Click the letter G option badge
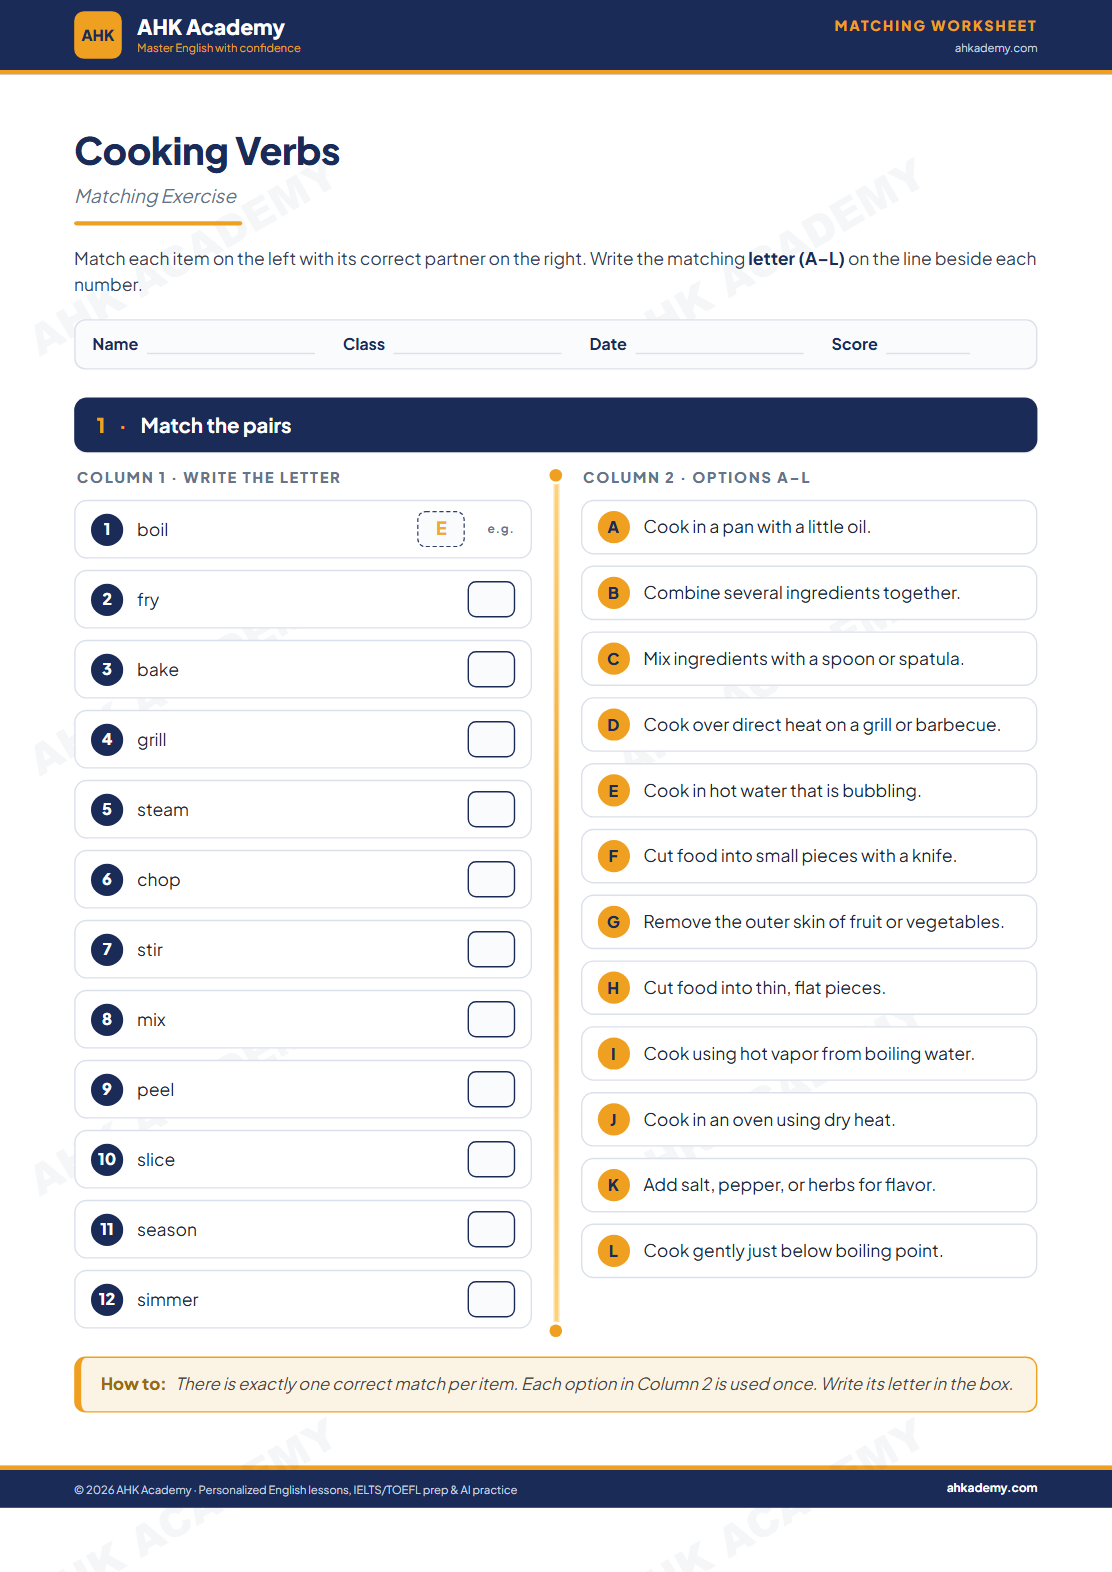 pos(613,922)
